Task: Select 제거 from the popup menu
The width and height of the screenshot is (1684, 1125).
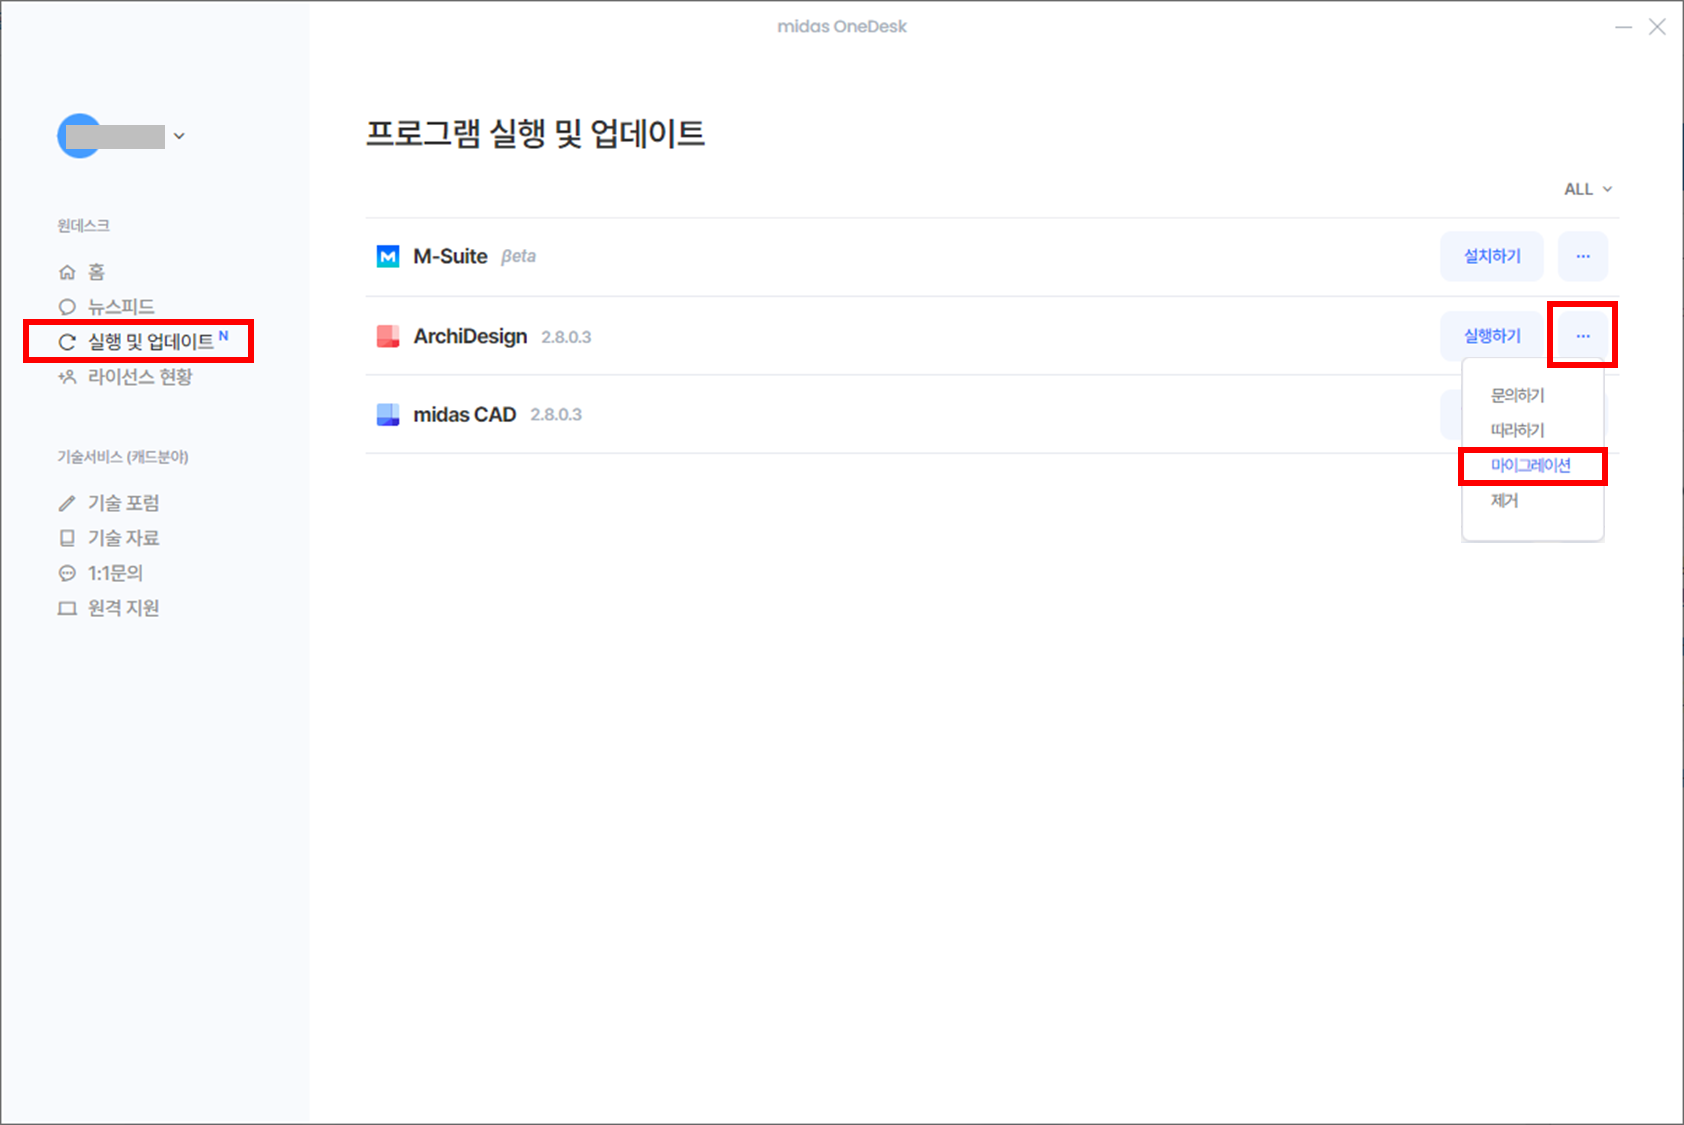Action: point(1505,500)
